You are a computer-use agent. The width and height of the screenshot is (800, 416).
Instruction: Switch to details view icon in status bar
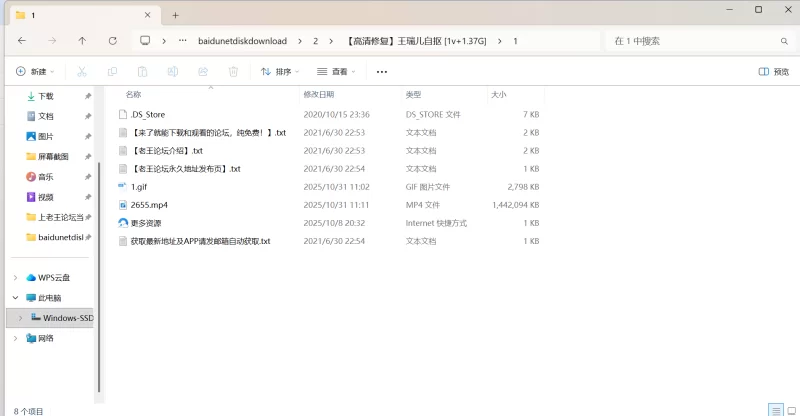coord(776,410)
